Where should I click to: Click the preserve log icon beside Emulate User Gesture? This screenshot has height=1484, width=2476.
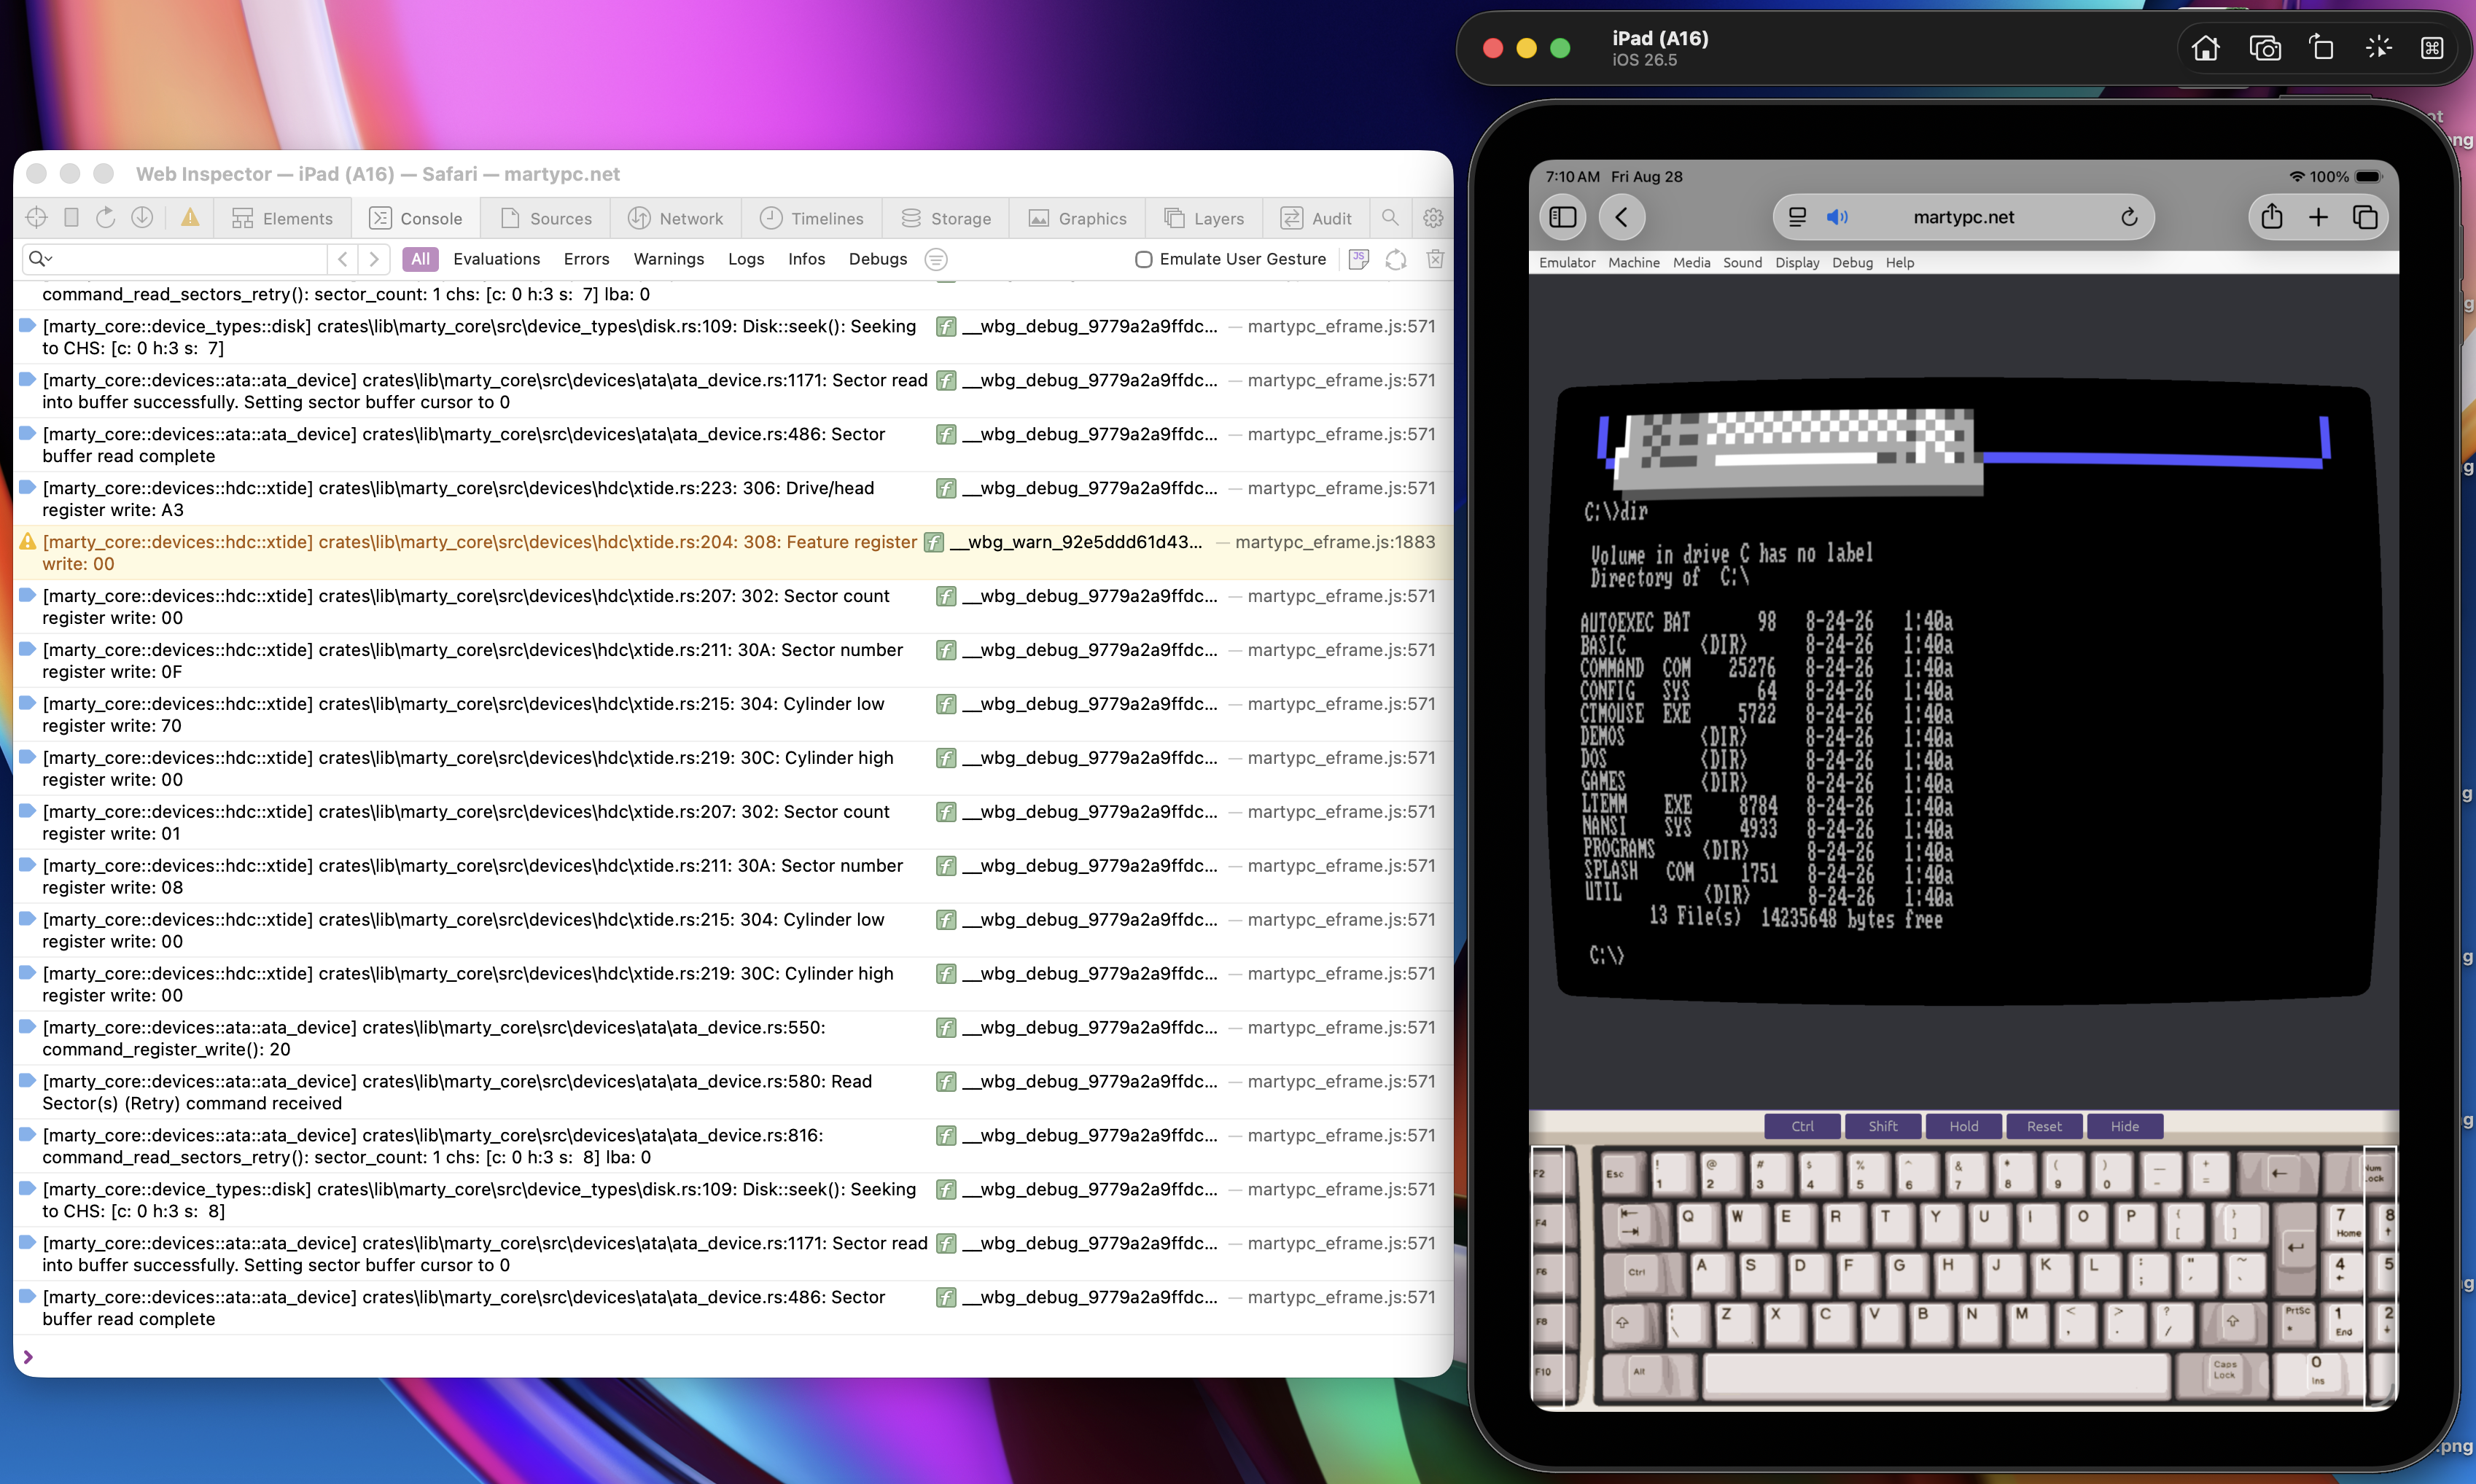[1358, 259]
